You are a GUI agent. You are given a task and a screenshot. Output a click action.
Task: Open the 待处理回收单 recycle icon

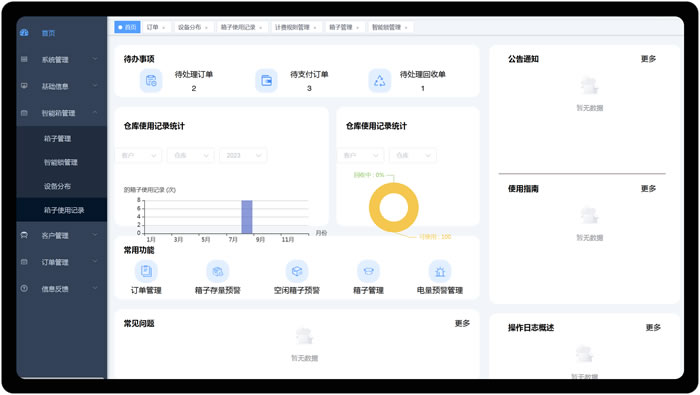pyautogui.click(x=379, y=81)
